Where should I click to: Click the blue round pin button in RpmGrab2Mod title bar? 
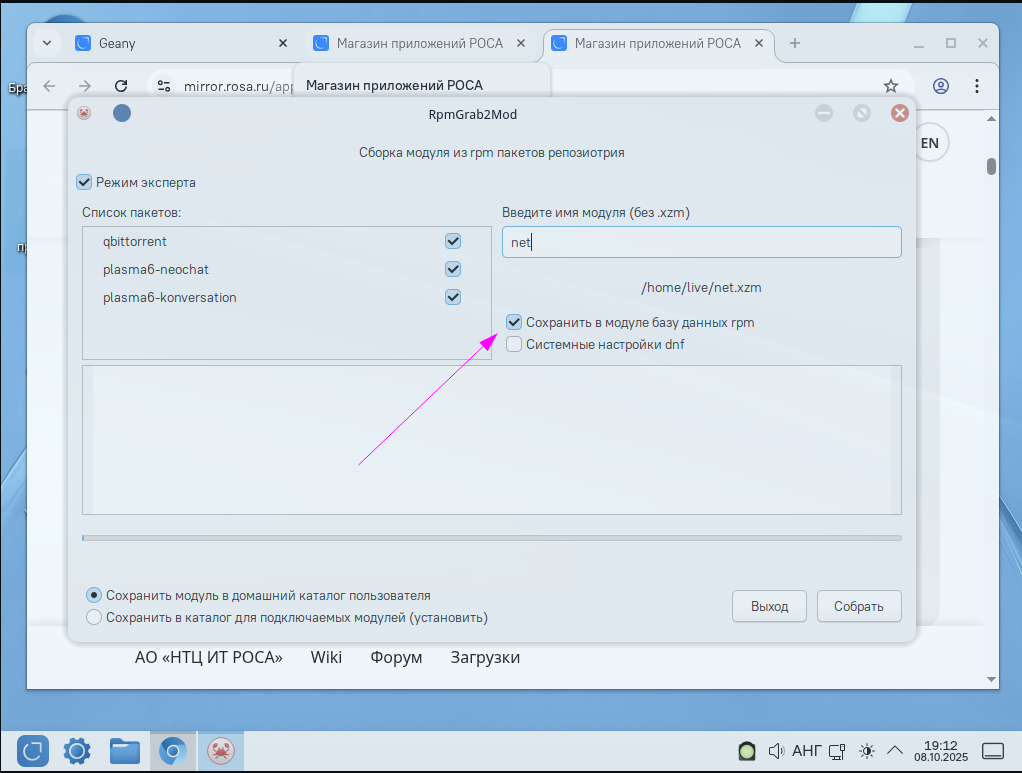122,113
